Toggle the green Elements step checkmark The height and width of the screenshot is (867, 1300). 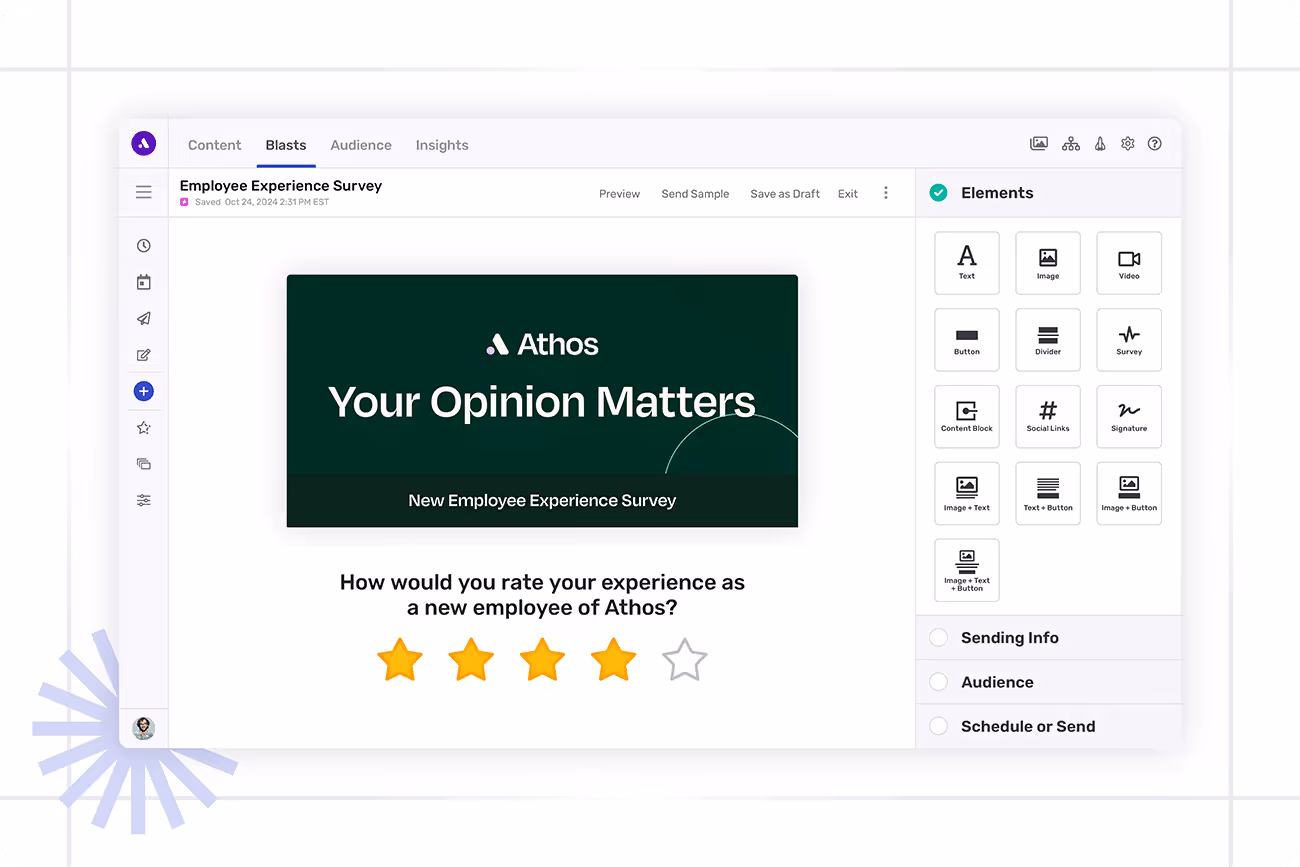938,193
